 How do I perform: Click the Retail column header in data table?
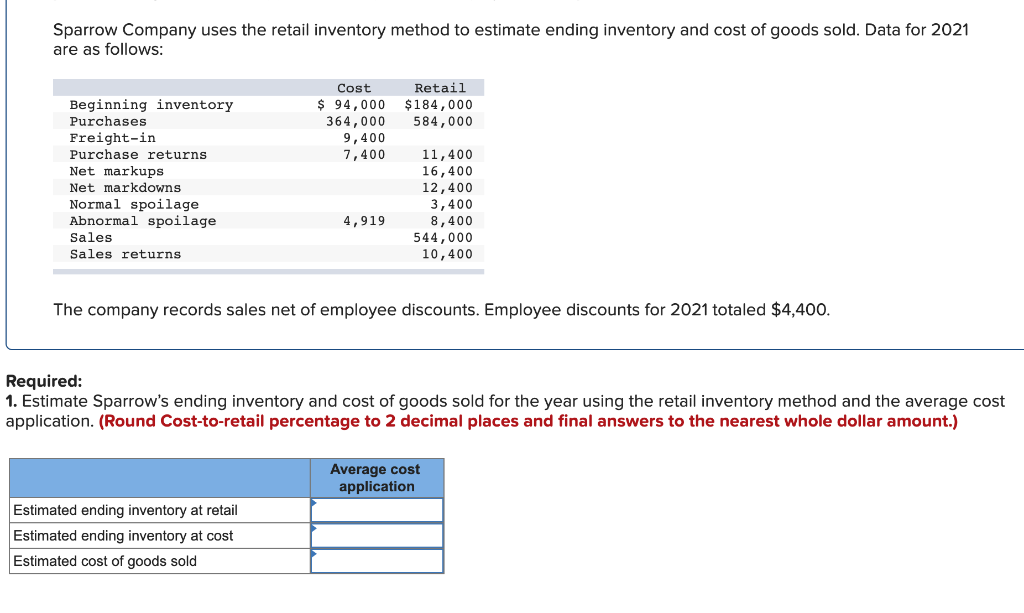pyautogui.click(x=439, y=87)
